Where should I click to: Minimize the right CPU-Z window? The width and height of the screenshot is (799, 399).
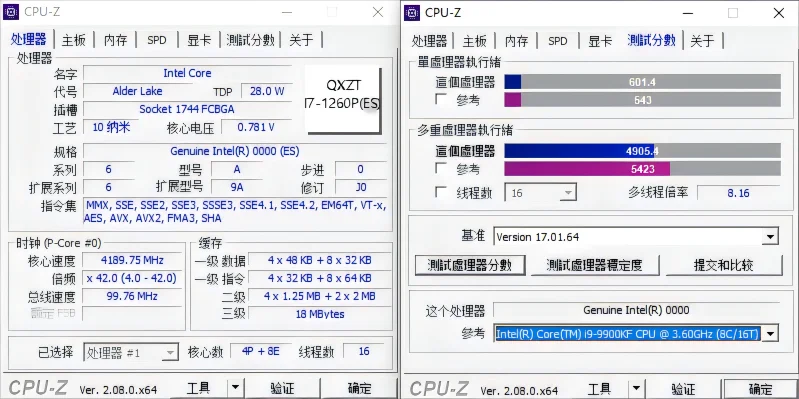687,13
